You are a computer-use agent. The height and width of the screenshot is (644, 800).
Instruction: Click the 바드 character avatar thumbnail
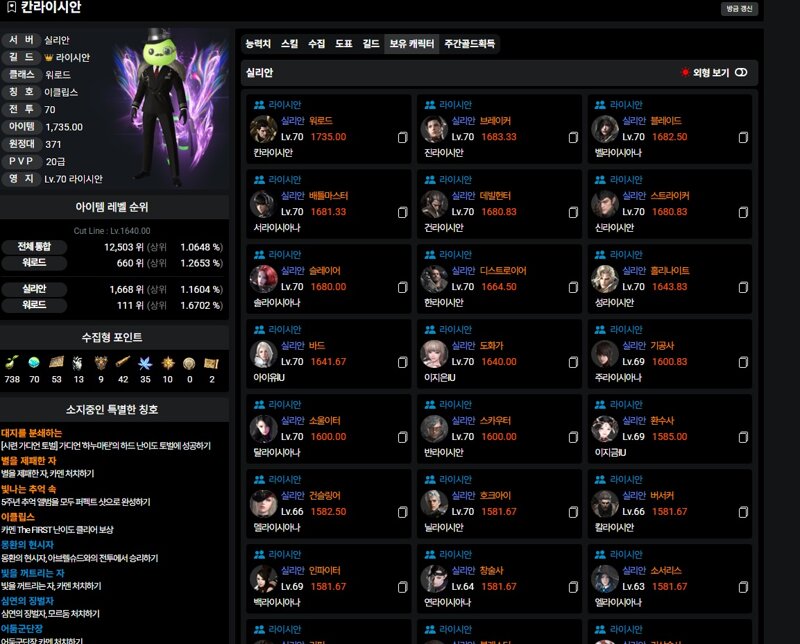pyautogui.click(x=263, y=354)
